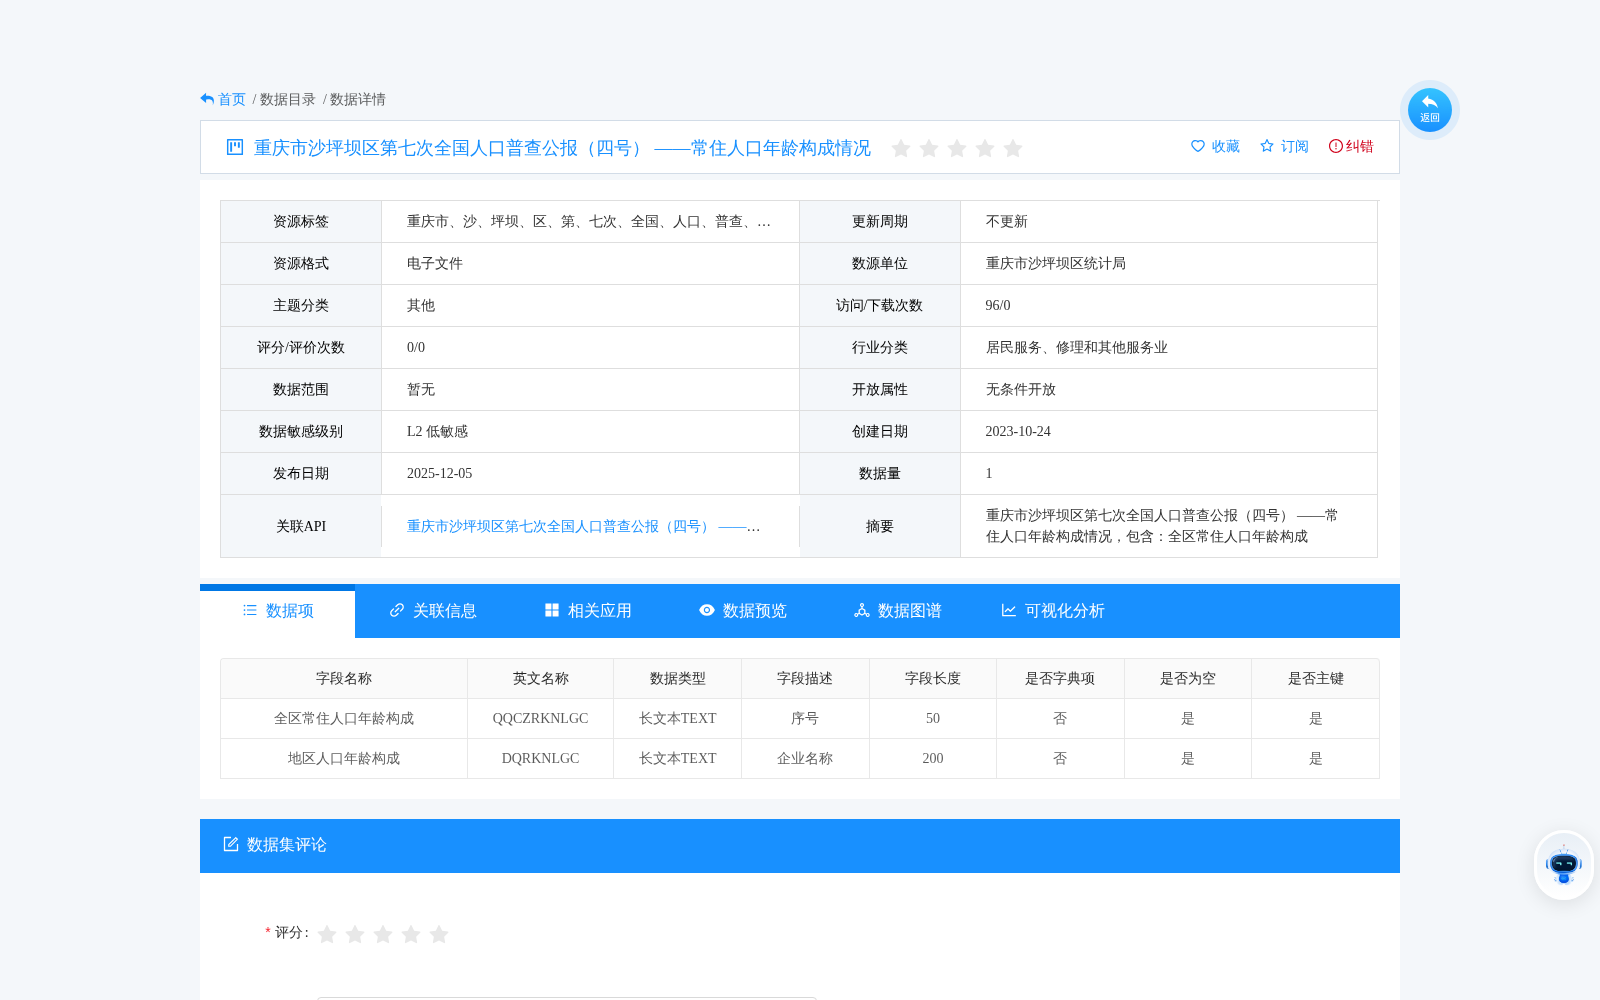Click the 无条件开放 value
Image resolution: width=1600 pixels, height=1000 pixels.
pos(1021,389)
